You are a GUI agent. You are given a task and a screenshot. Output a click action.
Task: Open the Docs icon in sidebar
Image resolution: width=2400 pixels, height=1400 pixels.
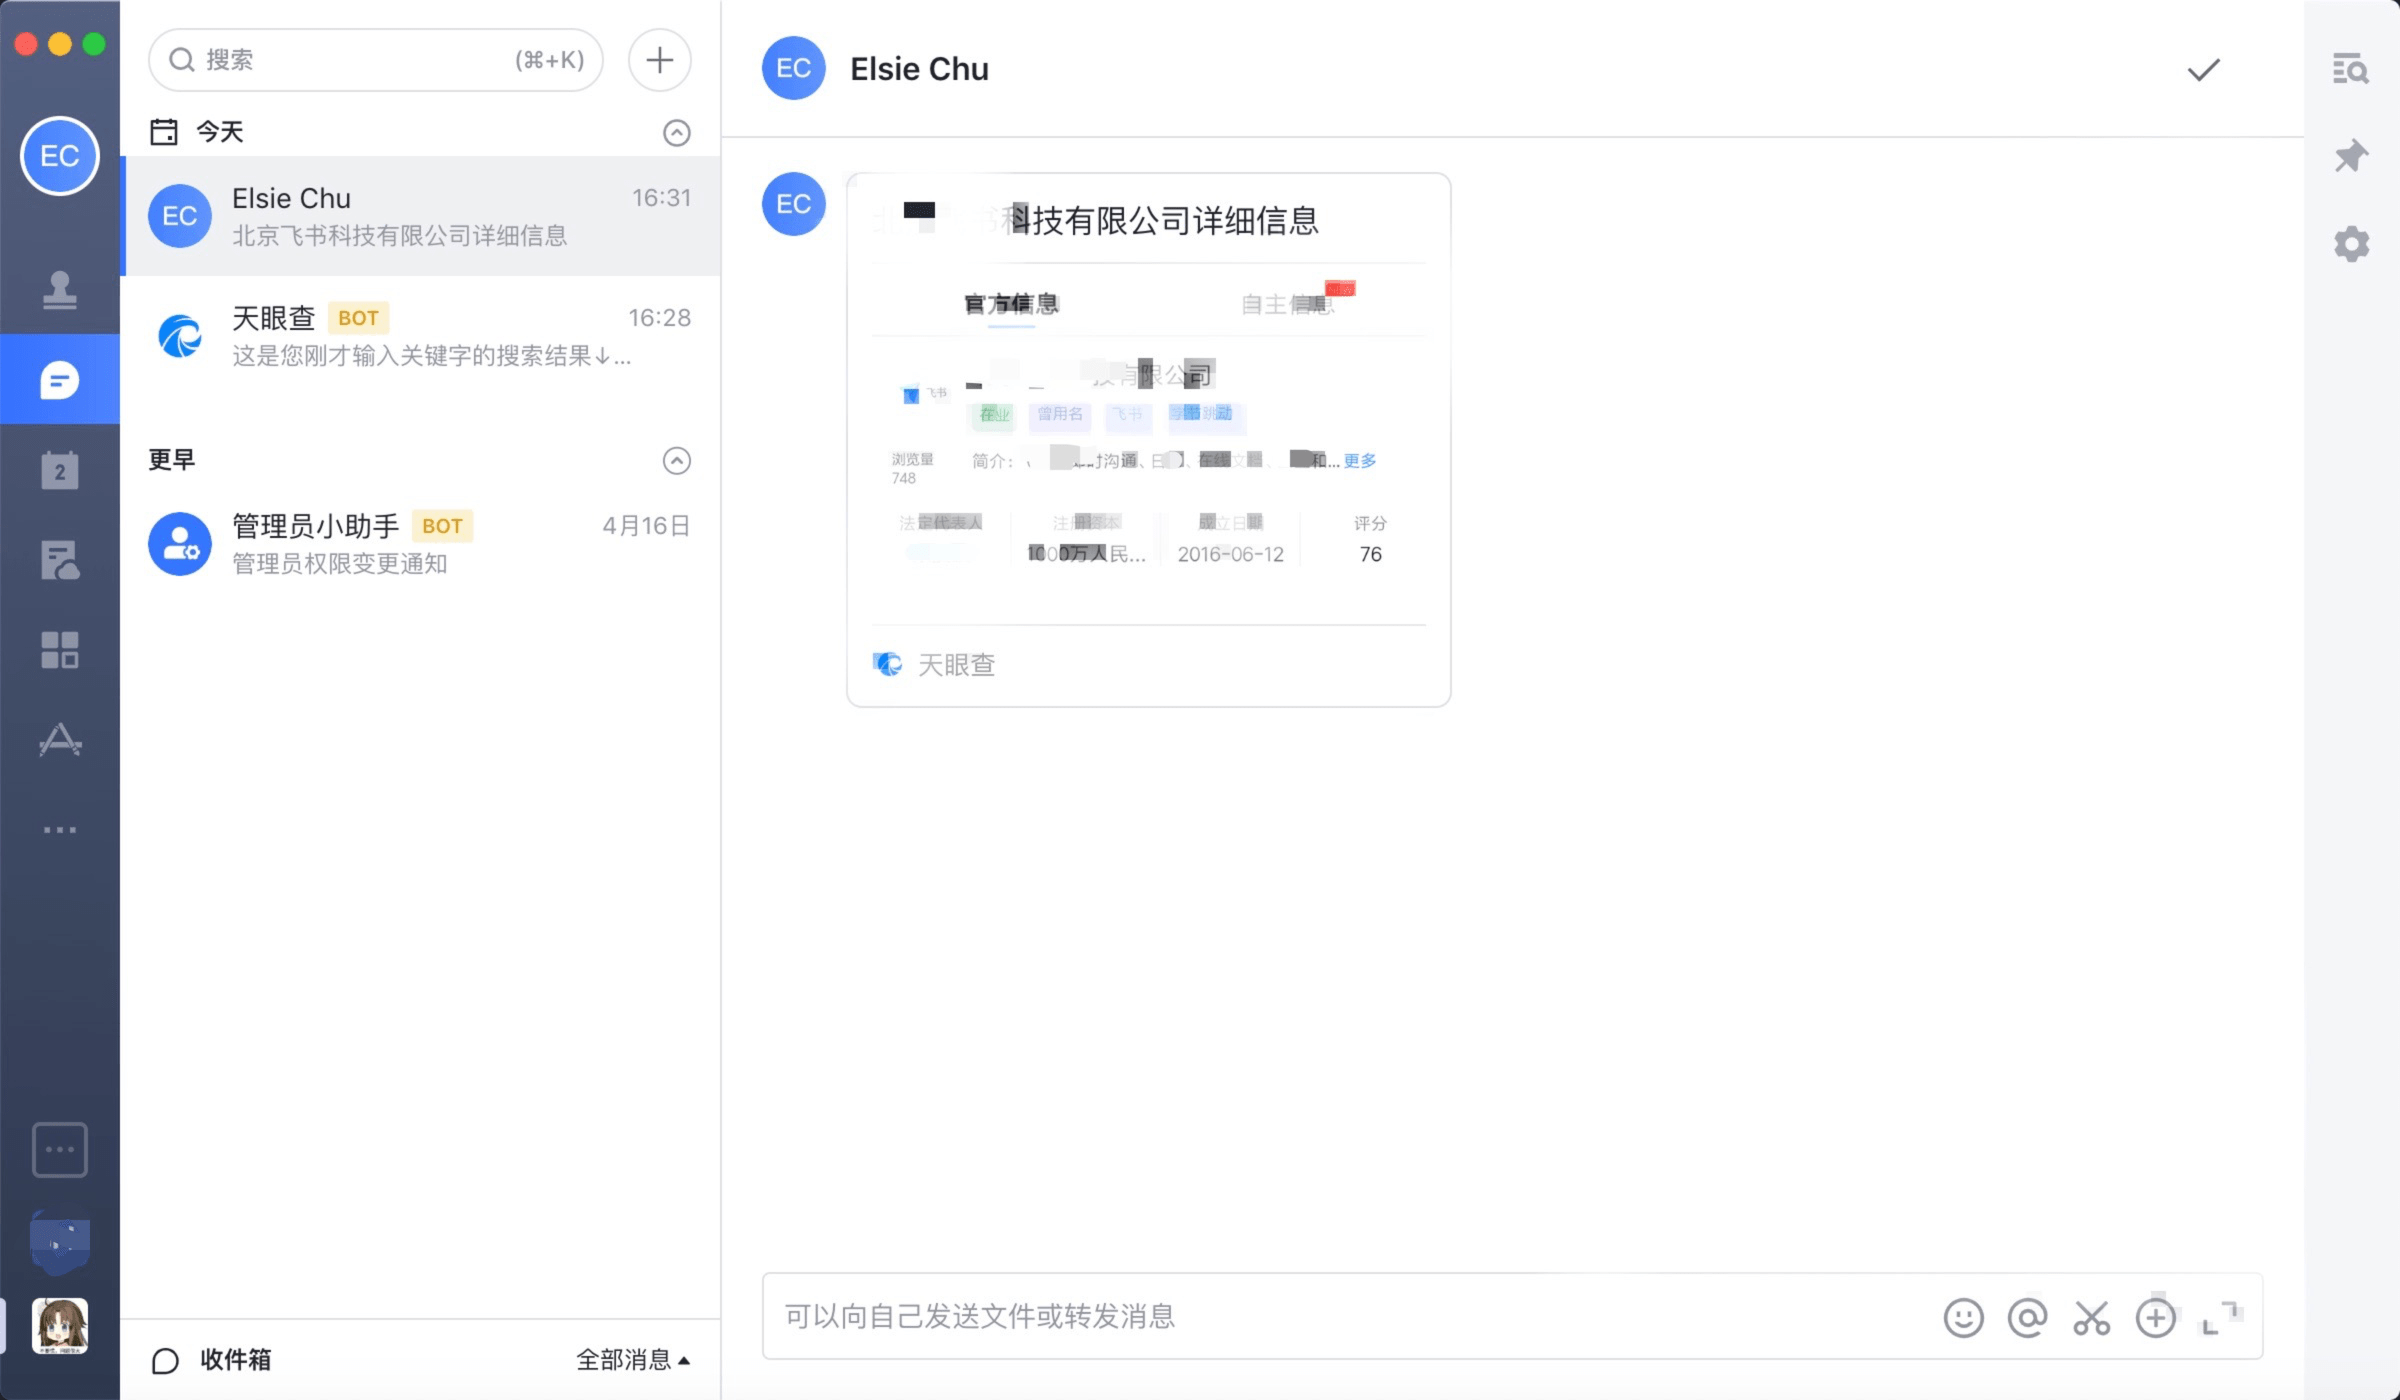(60, 560)
